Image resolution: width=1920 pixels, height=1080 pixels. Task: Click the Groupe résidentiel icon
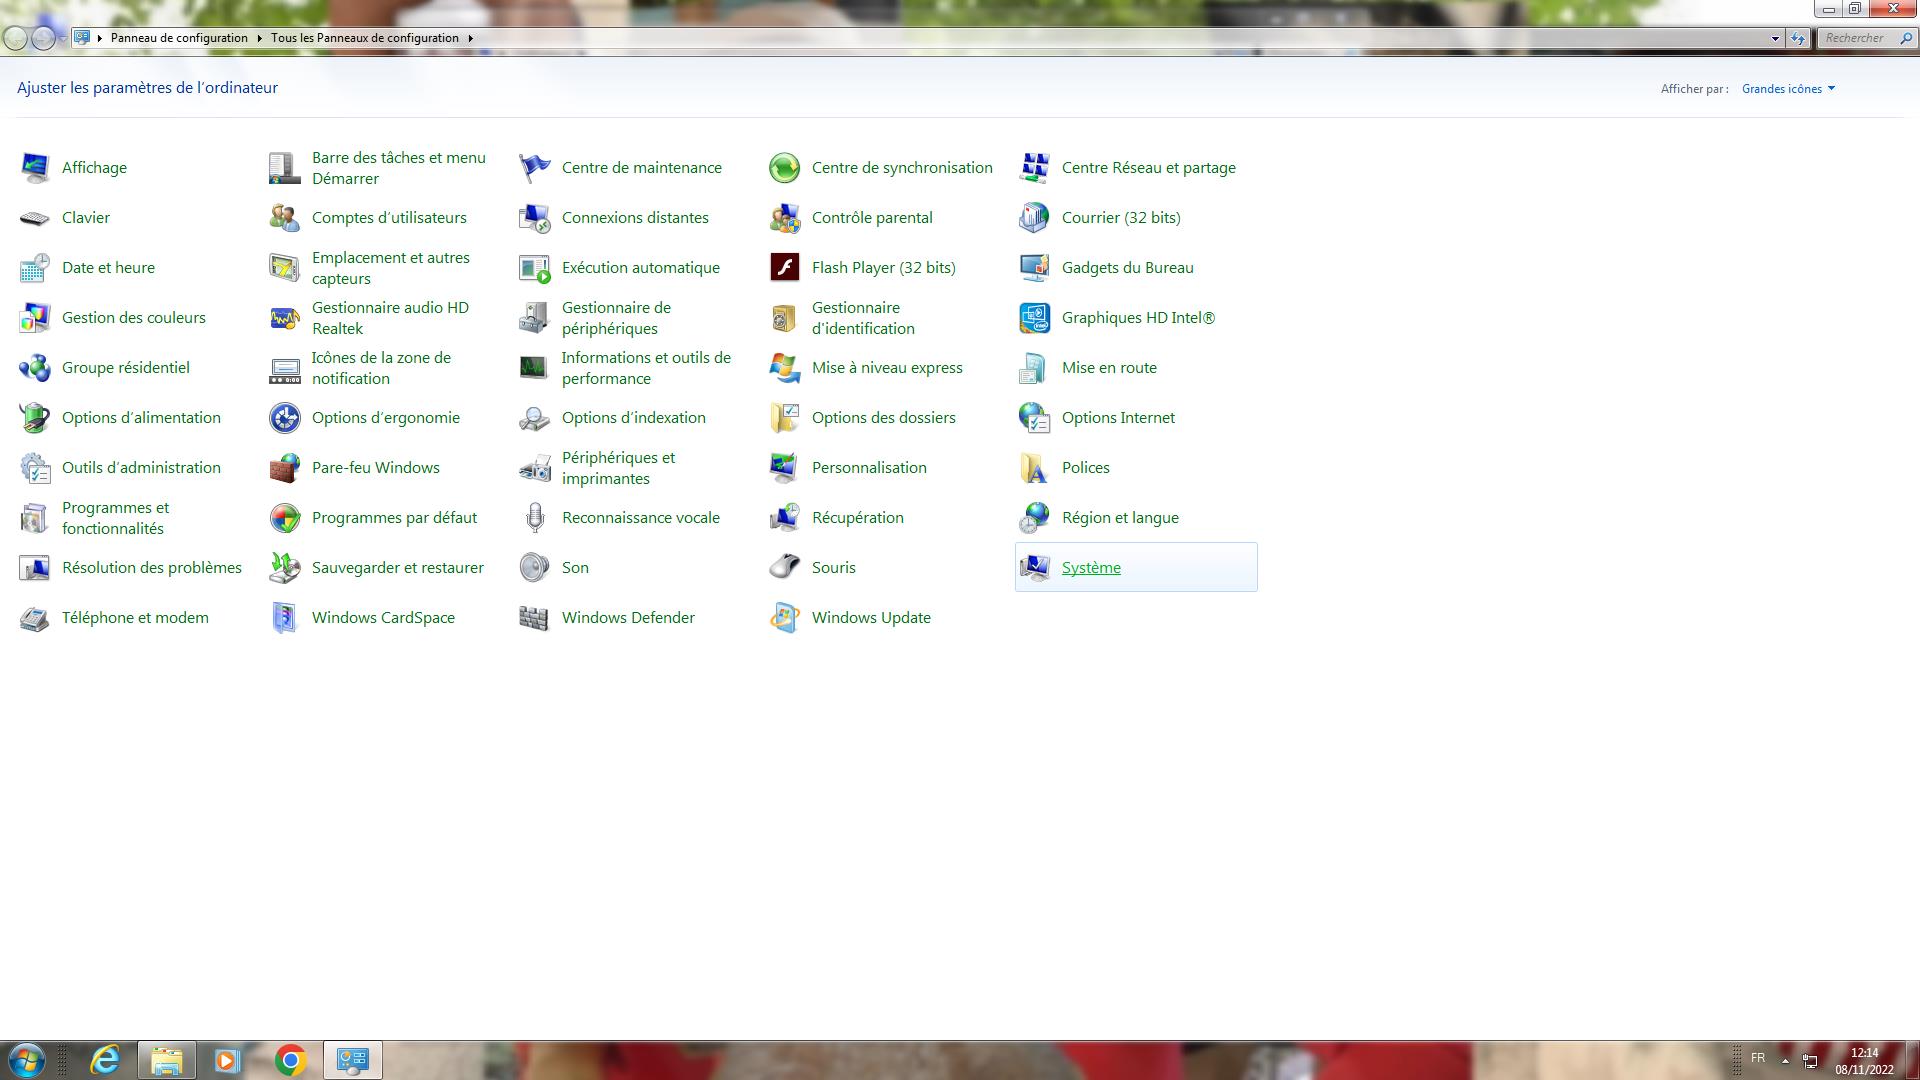(x=35, y=368)
